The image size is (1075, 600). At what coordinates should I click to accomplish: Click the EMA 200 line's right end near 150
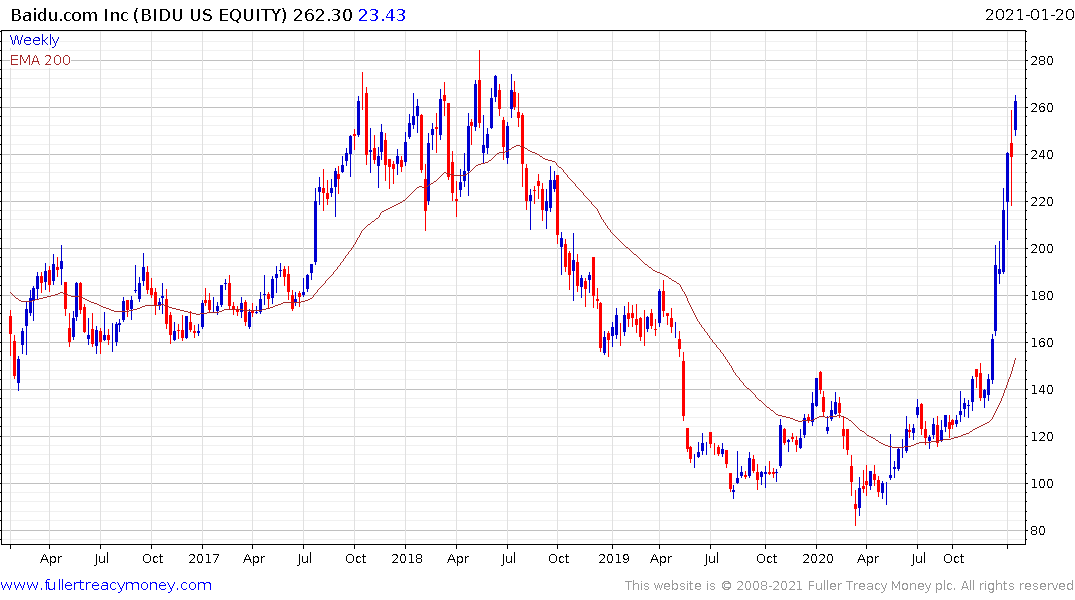(1015, 359)
